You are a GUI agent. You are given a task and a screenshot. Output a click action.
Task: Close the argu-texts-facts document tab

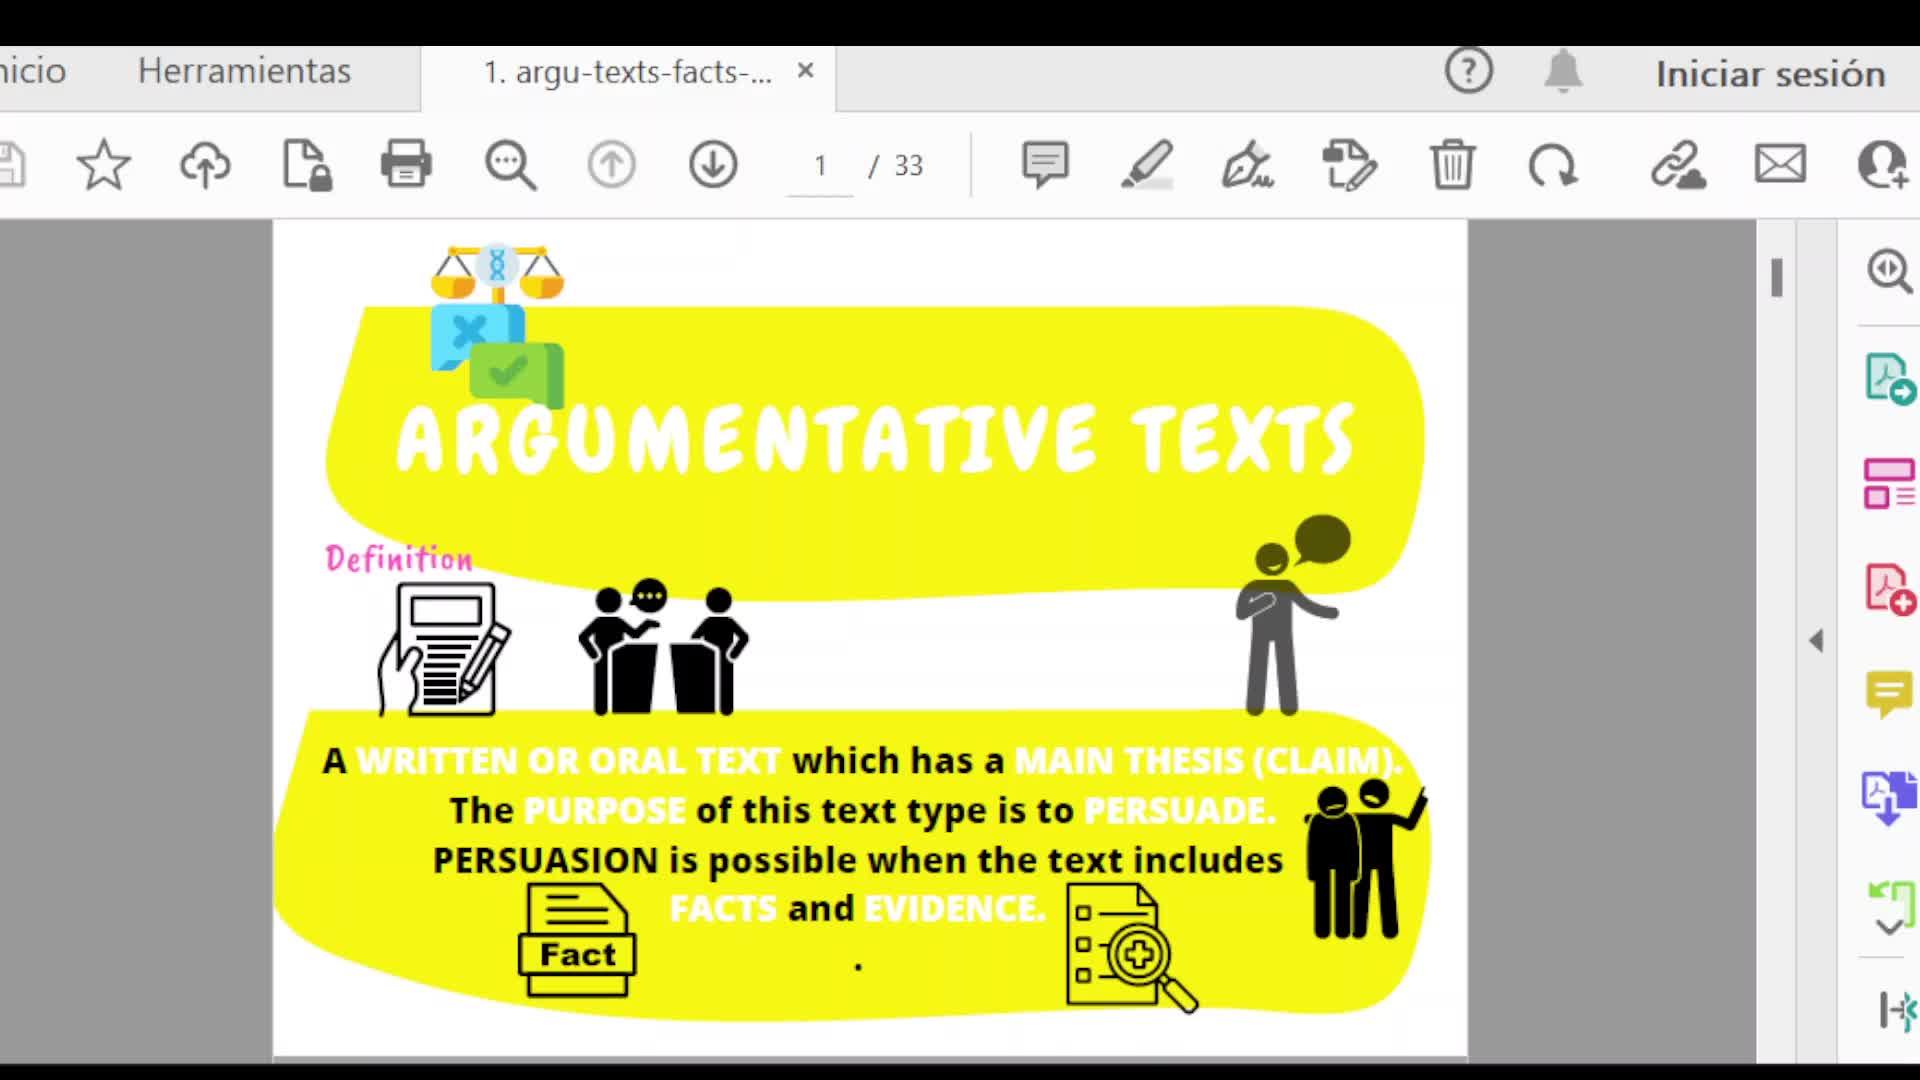coord(805,71)
